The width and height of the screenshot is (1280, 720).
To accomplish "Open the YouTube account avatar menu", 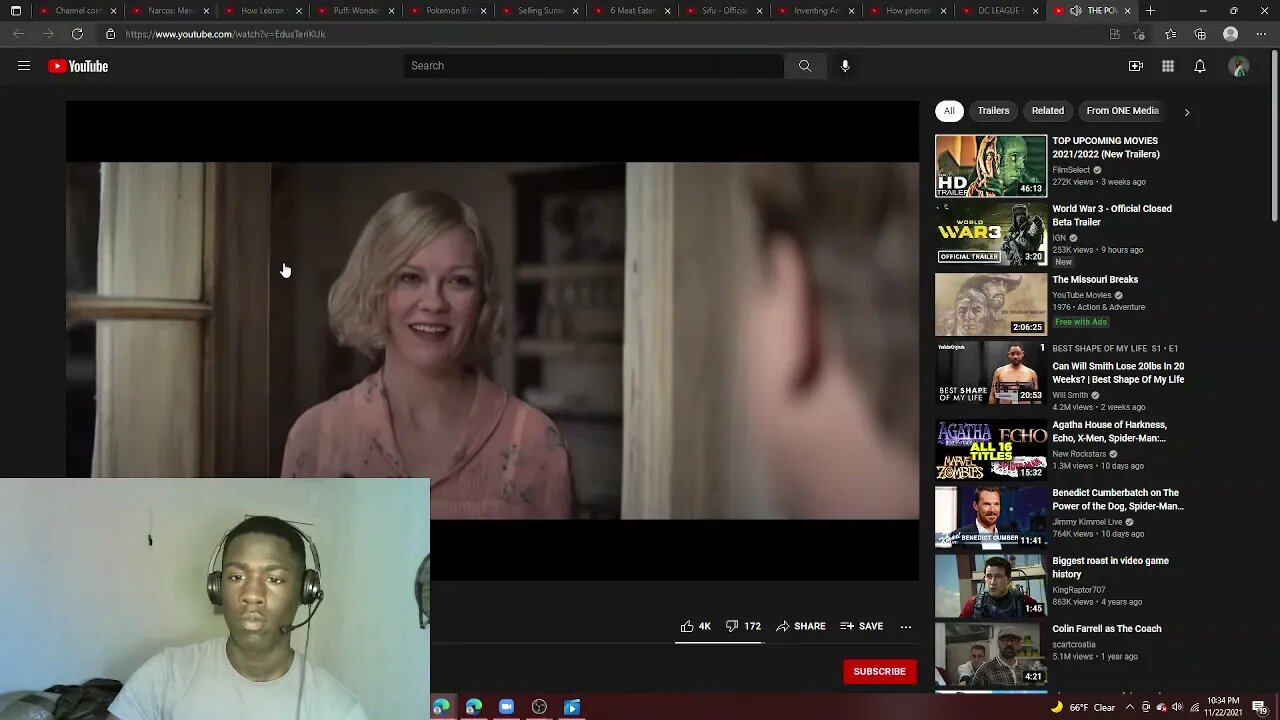I will [1239, 66].
